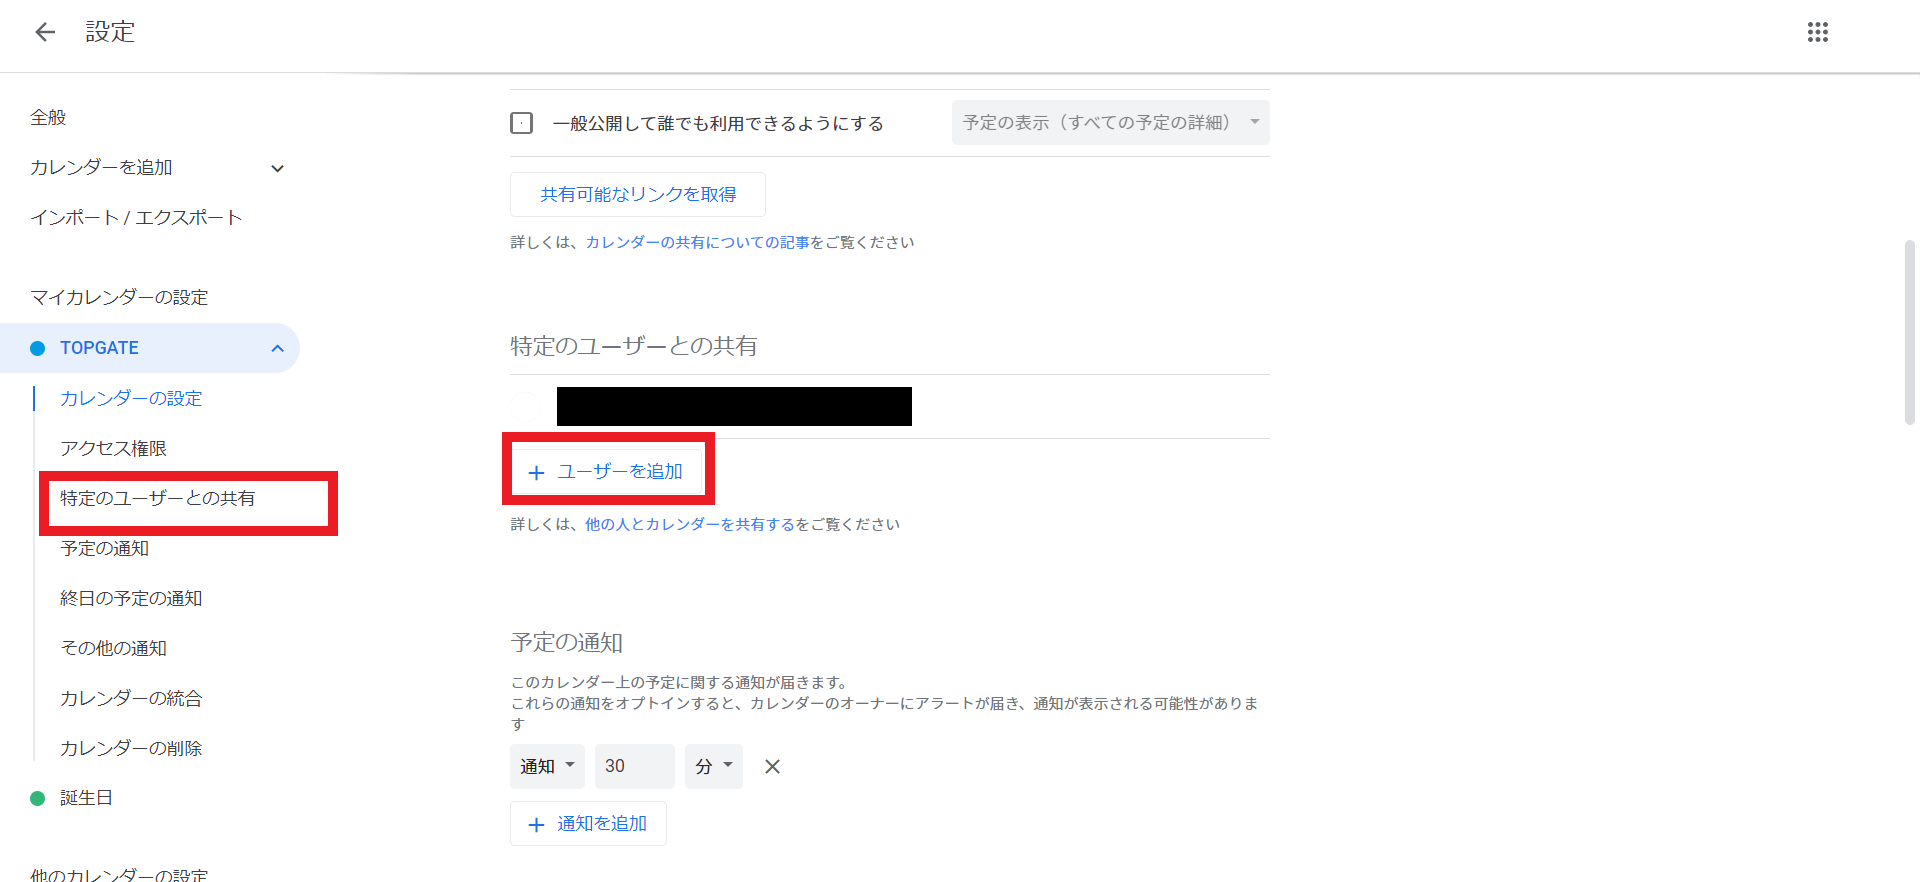The image size is (1920, 882).
Task: Click the notification minutes field showing 30
Action: click(635, 766)
